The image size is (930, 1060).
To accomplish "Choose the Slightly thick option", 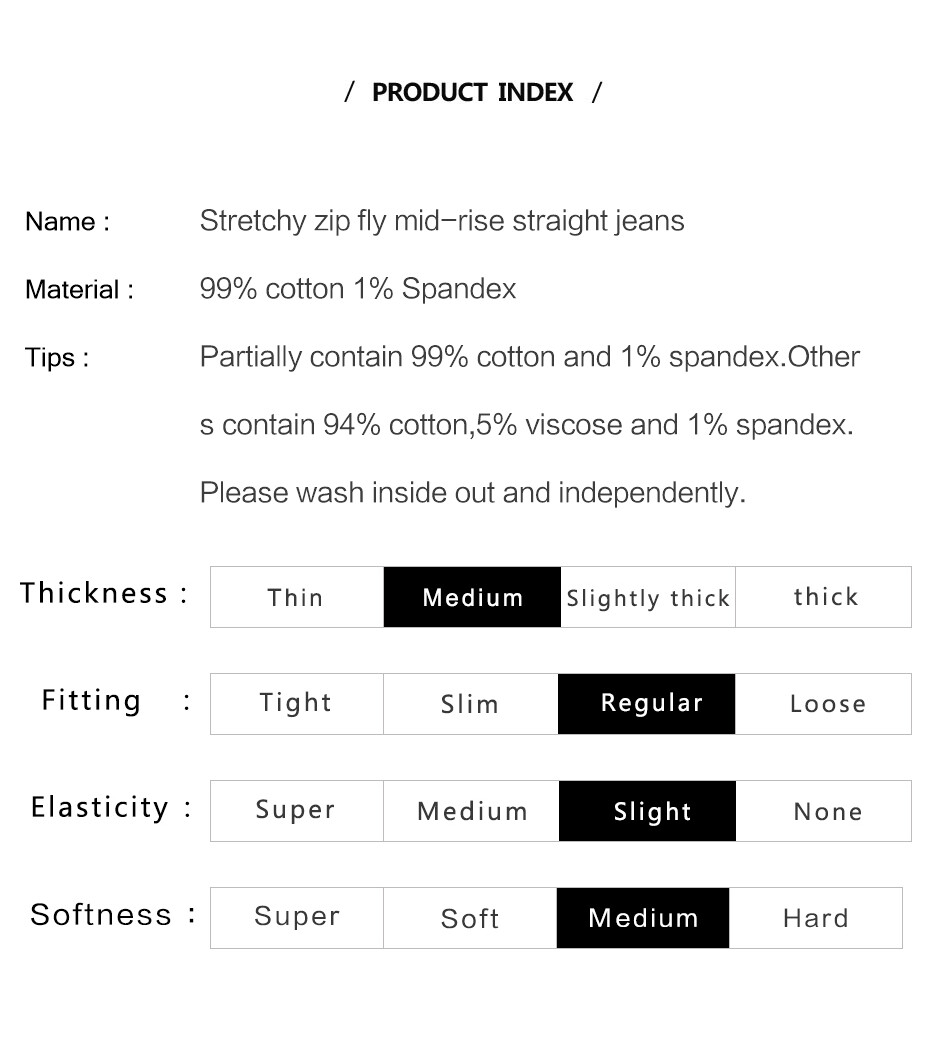I will 648,597.
